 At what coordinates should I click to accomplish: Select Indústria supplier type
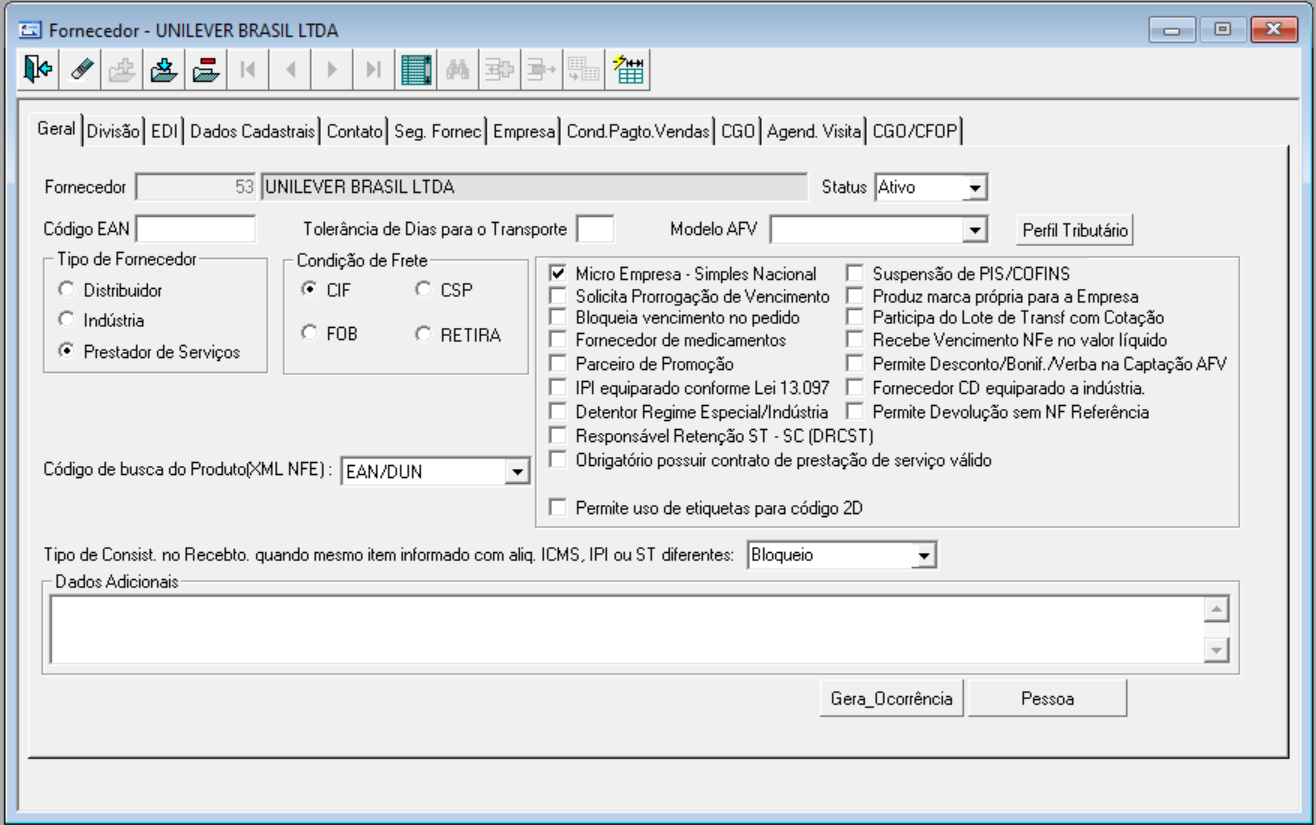click(x=67, y=320)
